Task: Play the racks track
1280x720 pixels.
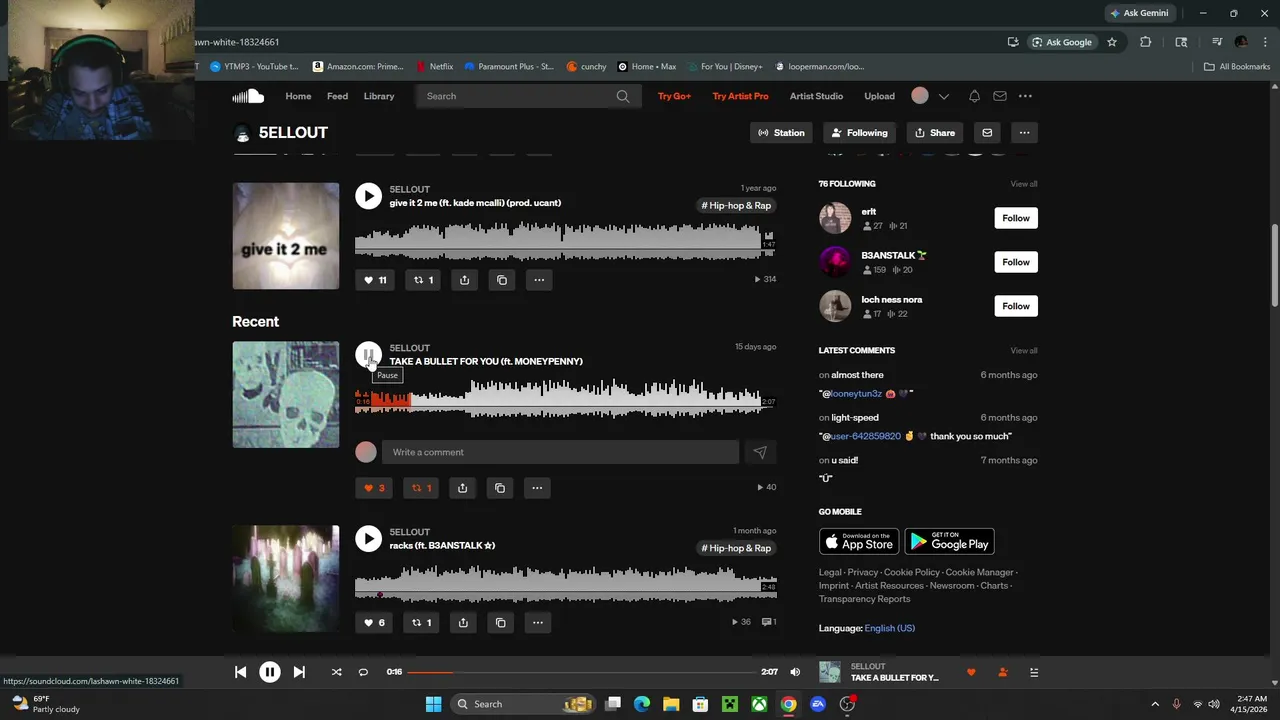Action: pyautogui.click(x=368, y=539)
